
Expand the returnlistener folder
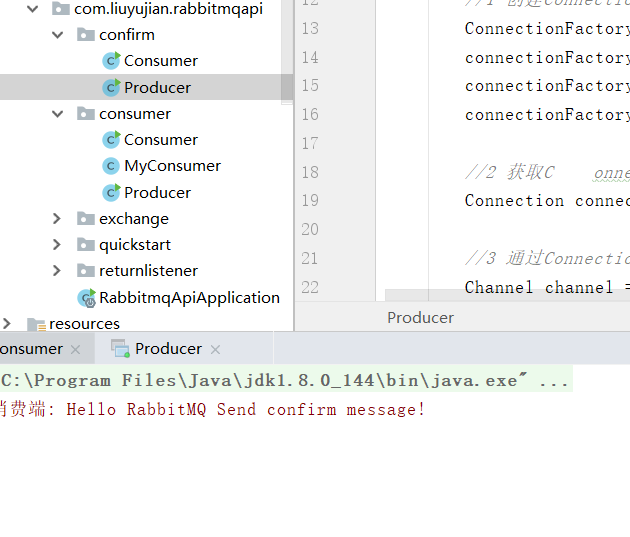click(x=57, y=271)
